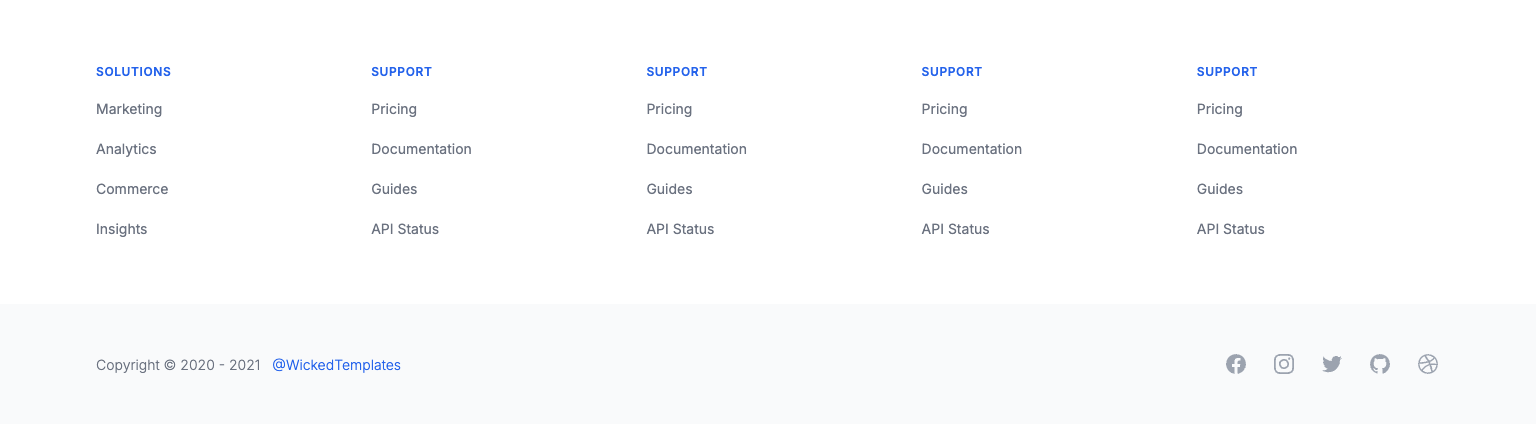The width and height of the screenshot is (1536, 424).
Task: Select Guides in the third Support column
Action: tap(944, 189)
